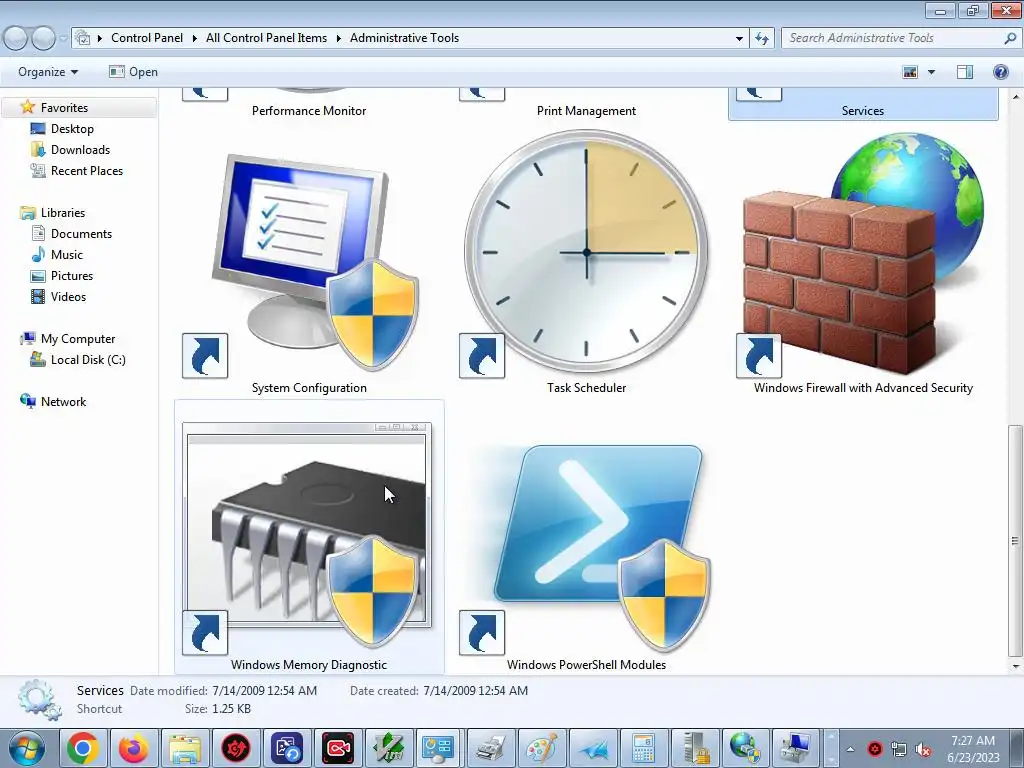This screenshot has height=768, width=1024.
Task: Open the Organize dropdown menu
Action: tap(48, 72)
